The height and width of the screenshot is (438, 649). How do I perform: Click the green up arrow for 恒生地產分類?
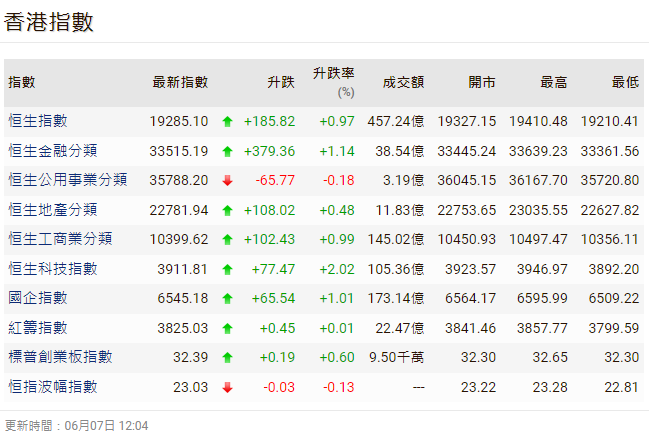coord(227,211)
